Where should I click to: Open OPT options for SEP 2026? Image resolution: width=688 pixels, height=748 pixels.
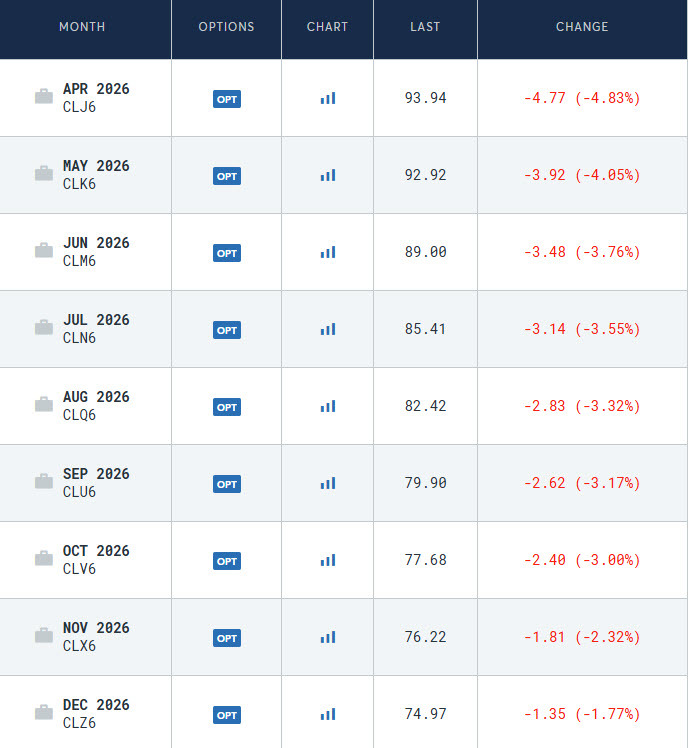click(x=227, y=484)
